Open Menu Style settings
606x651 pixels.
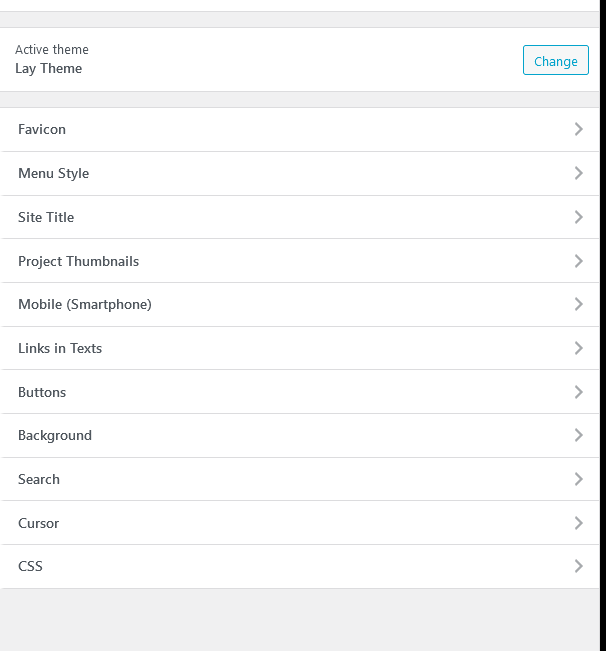[x=54, y=173]
